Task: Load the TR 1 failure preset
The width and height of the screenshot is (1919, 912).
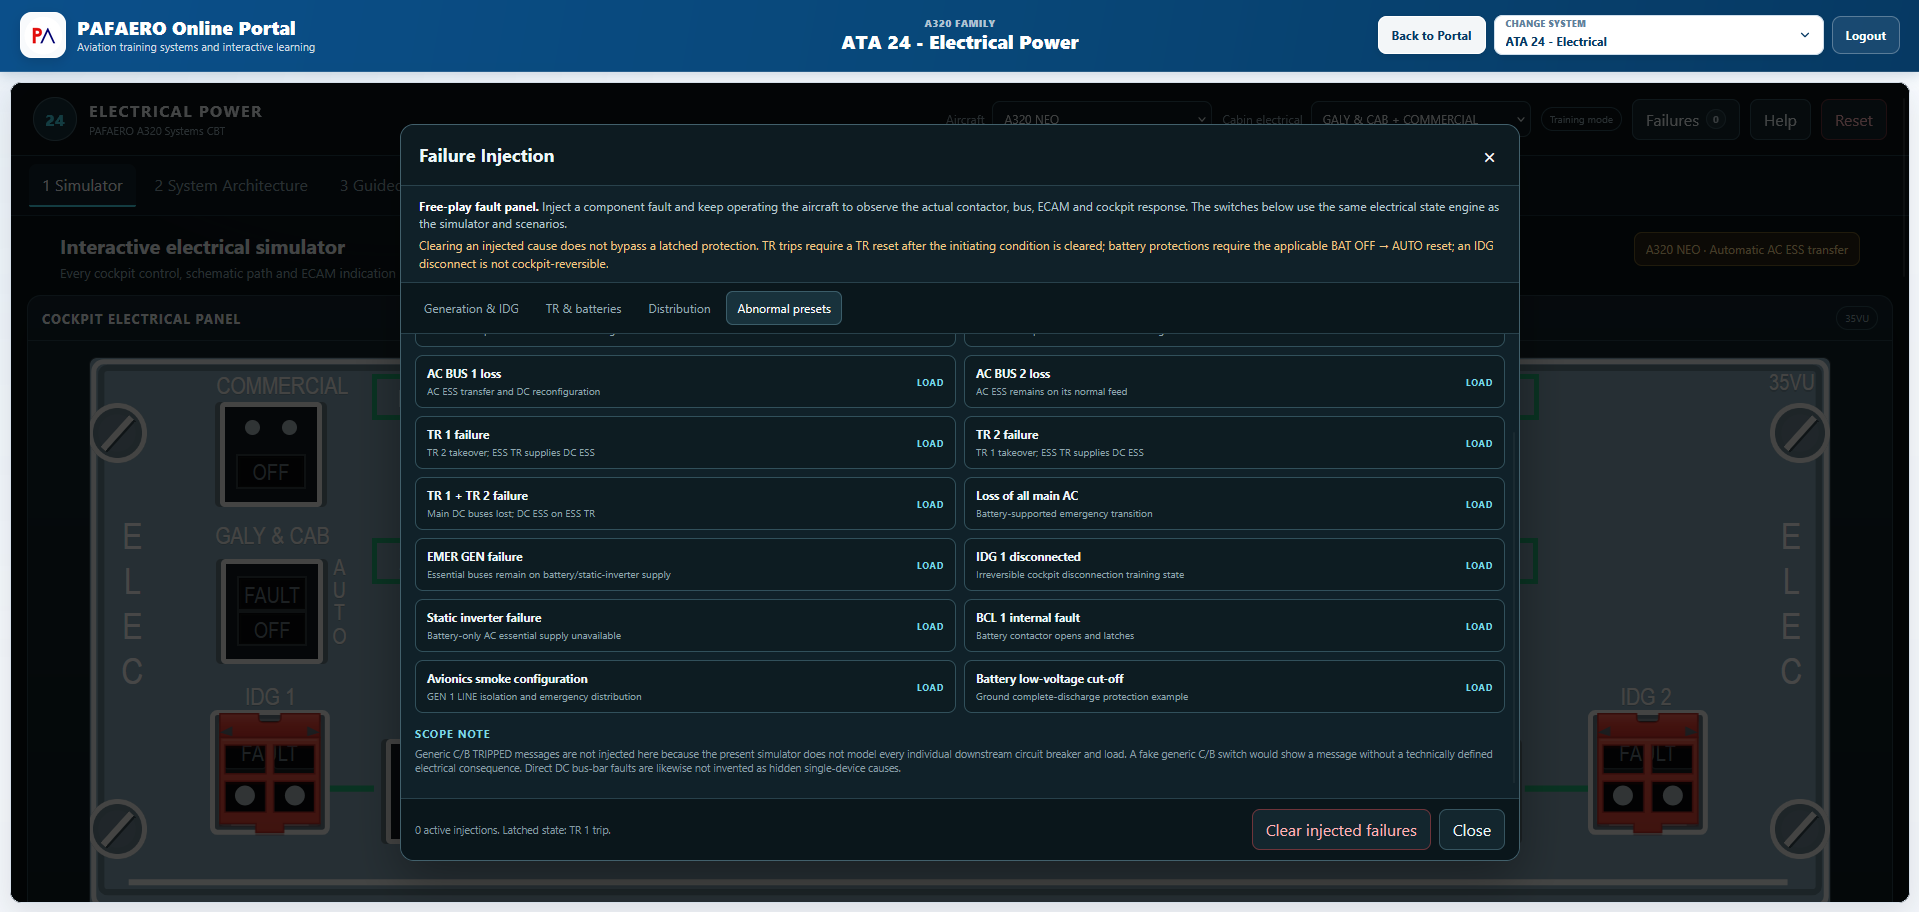Action: tap(930, 444)
